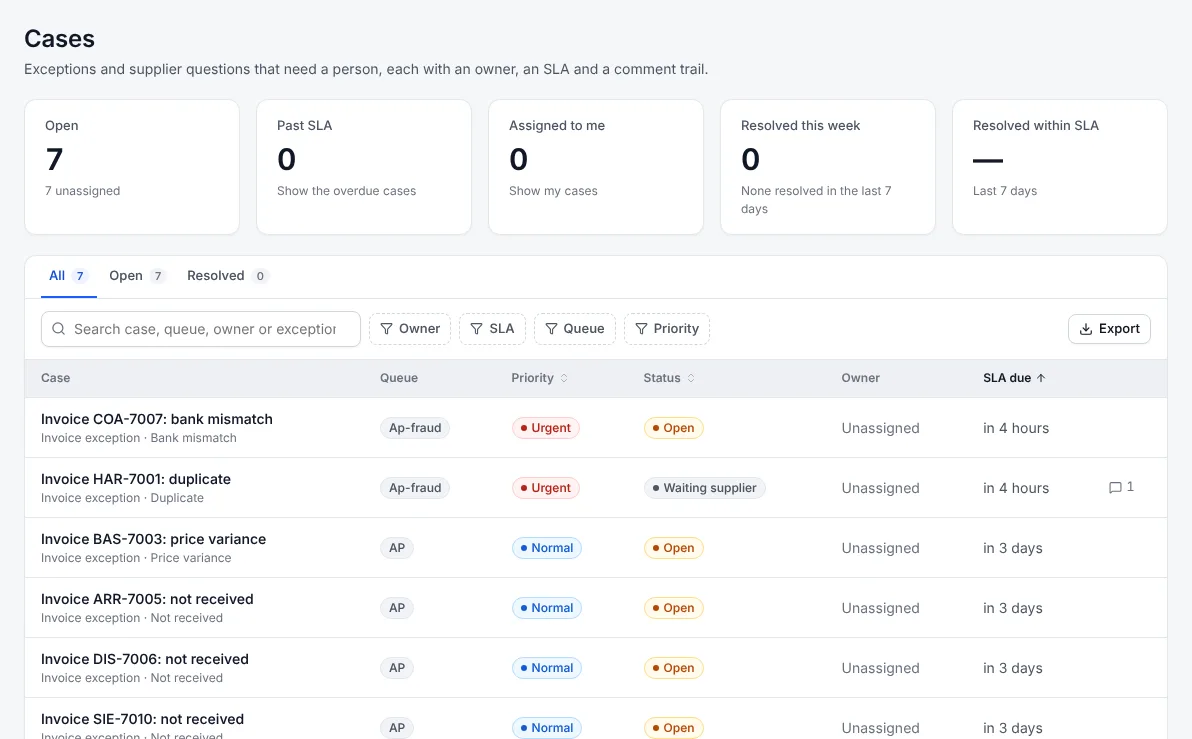Click the Cases page heading
1192x739 pixels.
click(x=59, y=39)
